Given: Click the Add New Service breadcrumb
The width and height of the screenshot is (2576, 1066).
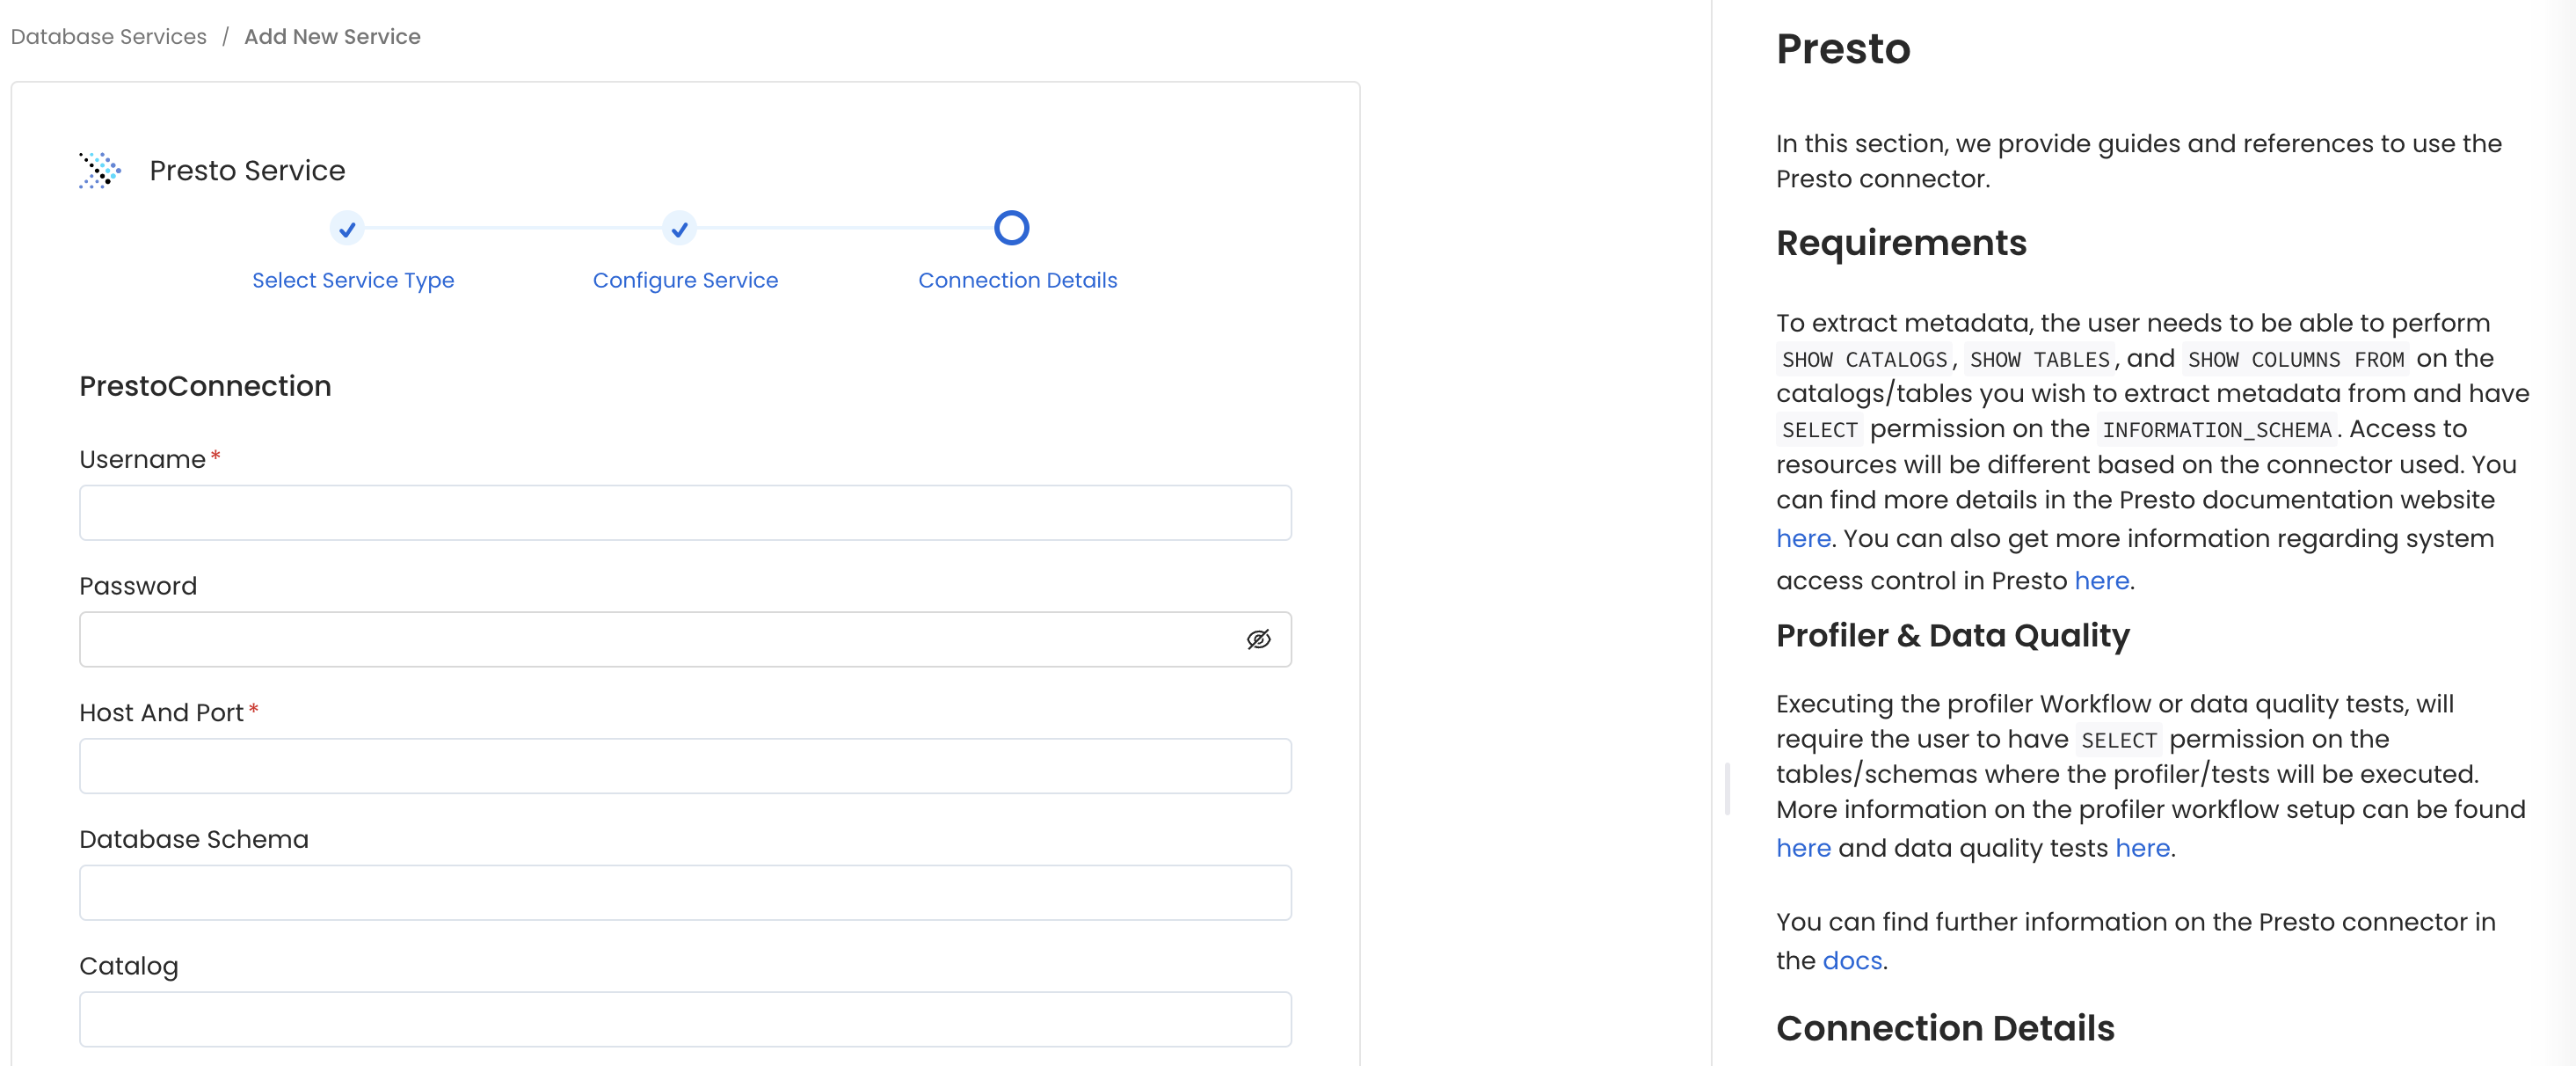Looking at the screenshot, I should 332,36.
